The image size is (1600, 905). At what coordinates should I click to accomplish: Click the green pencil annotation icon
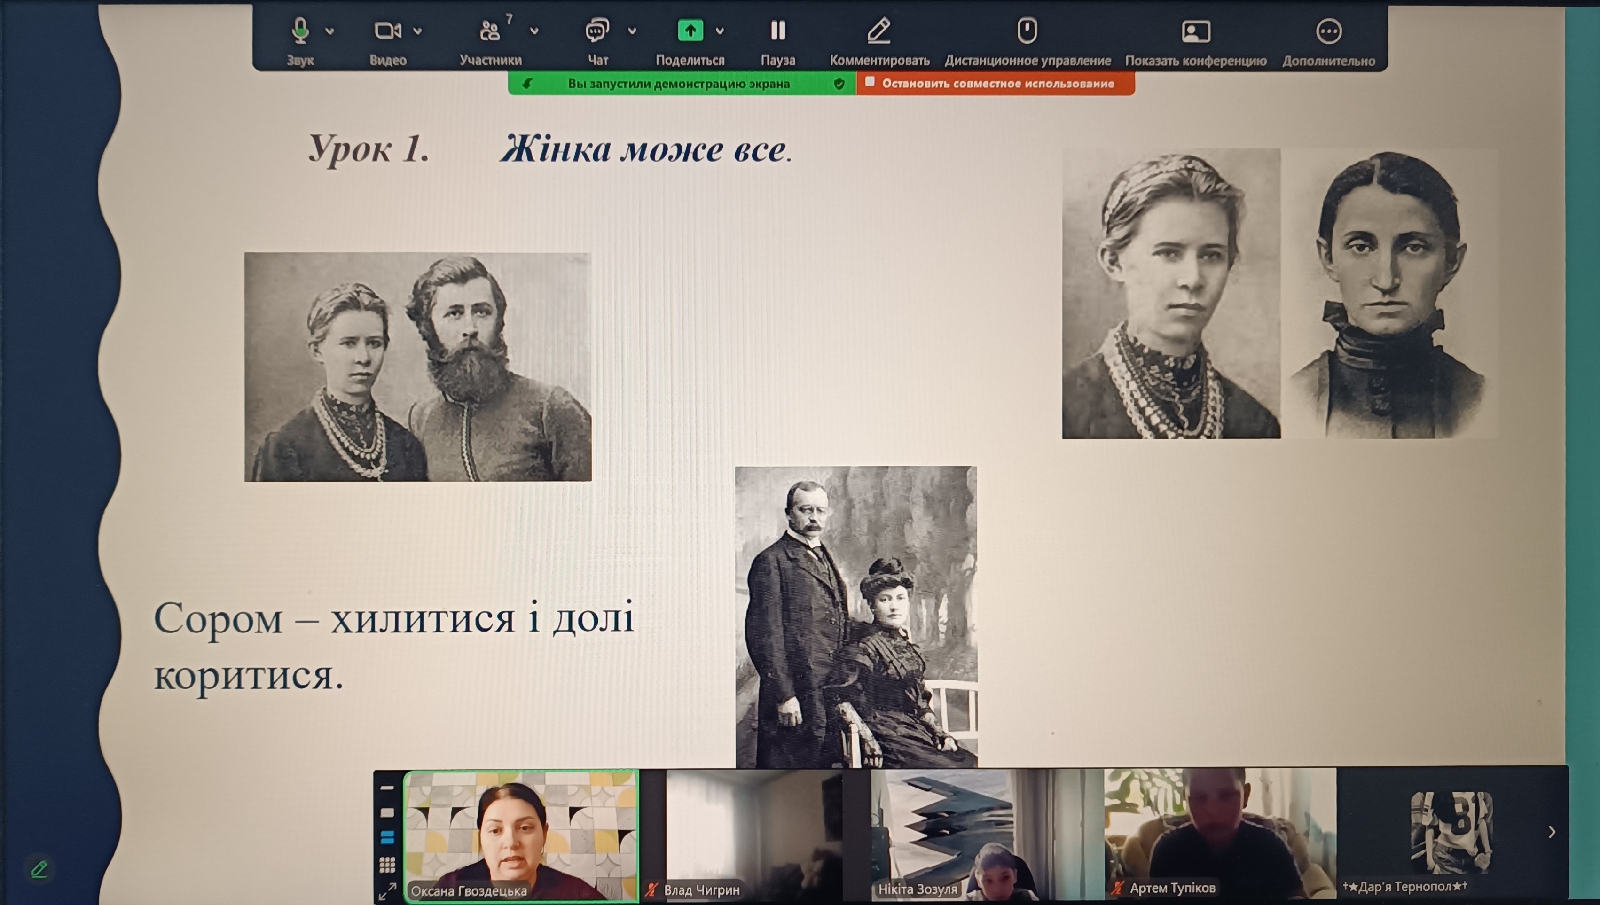click(x=39, y=869)
